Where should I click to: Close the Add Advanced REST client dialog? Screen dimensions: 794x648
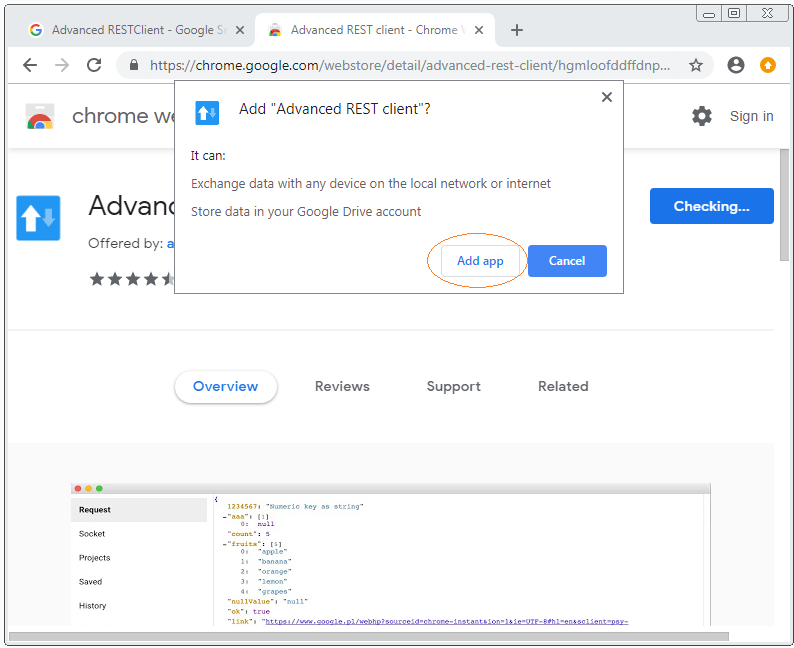click(607, 97)
